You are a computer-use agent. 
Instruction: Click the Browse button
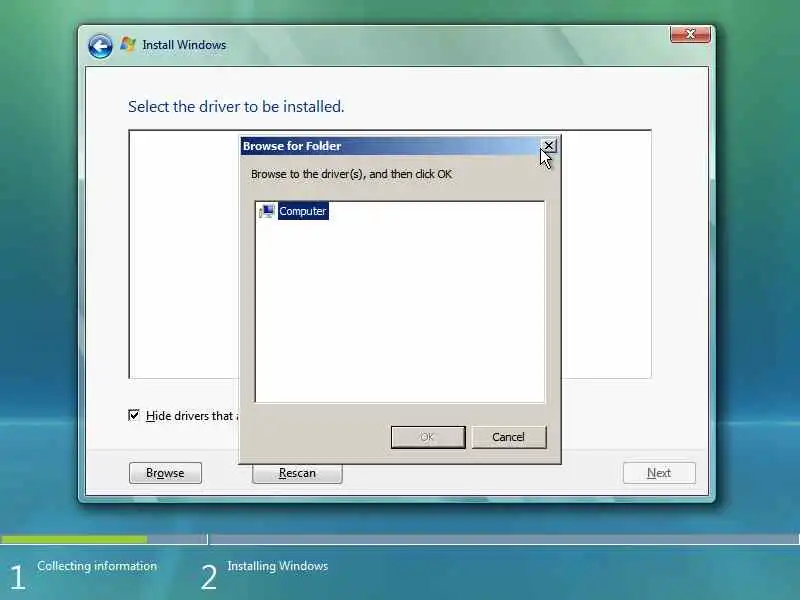[x=165, y=473]
